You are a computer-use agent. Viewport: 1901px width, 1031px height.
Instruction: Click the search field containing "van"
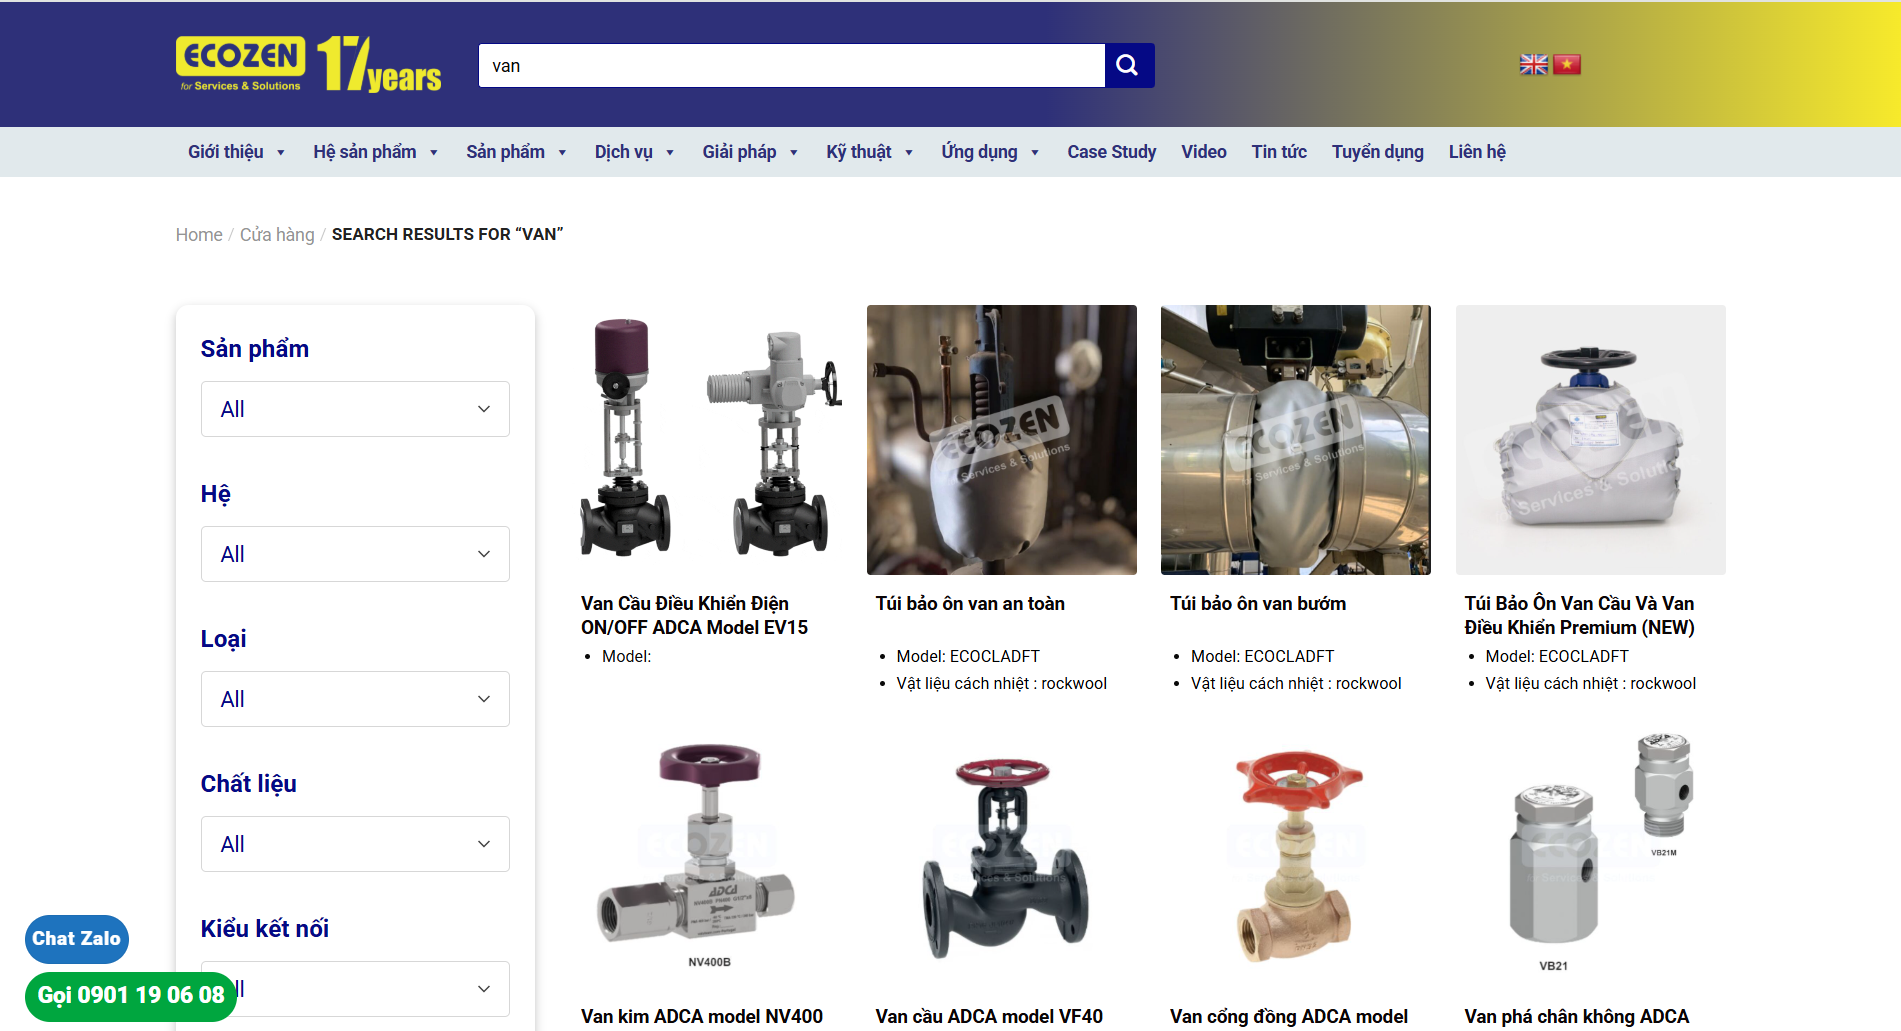click(790, 66)
